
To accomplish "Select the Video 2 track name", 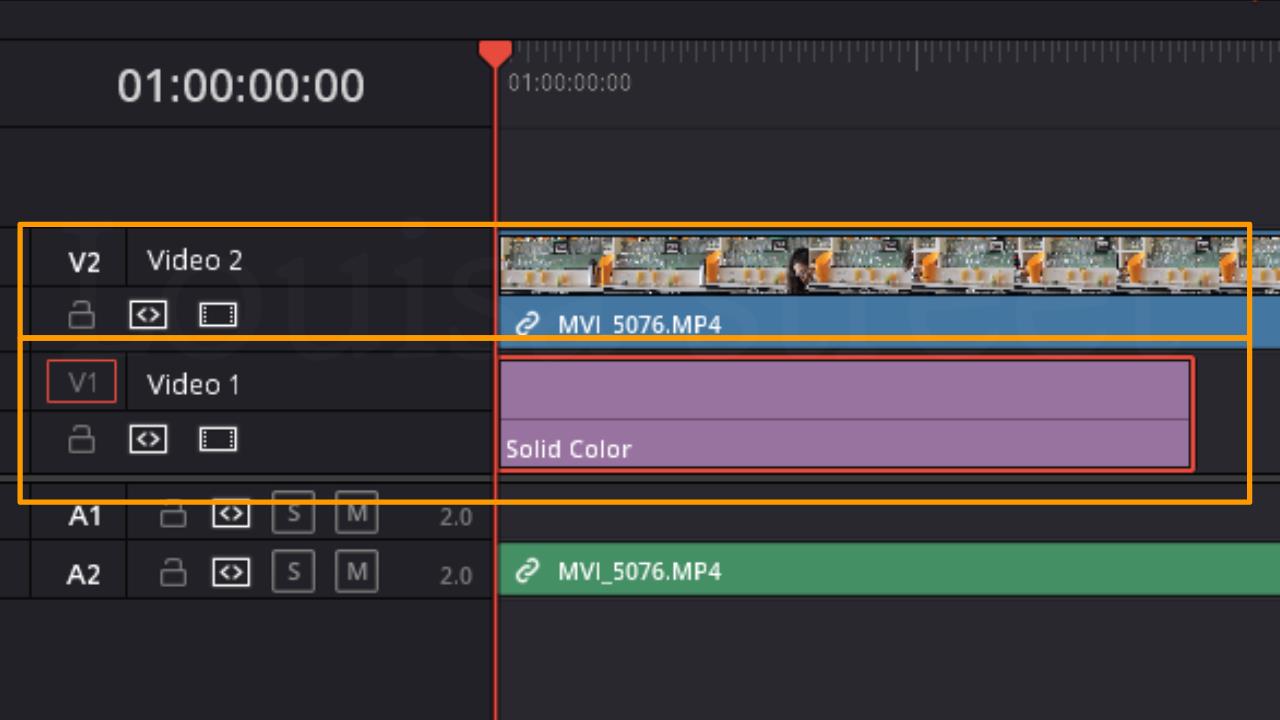I will coord(195,260).
